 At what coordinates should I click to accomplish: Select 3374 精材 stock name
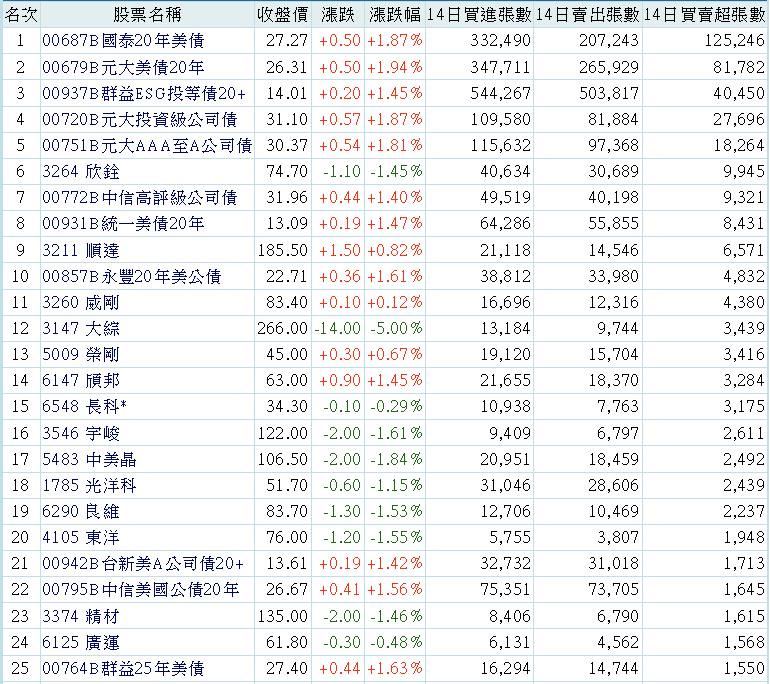tap(81, 616)
